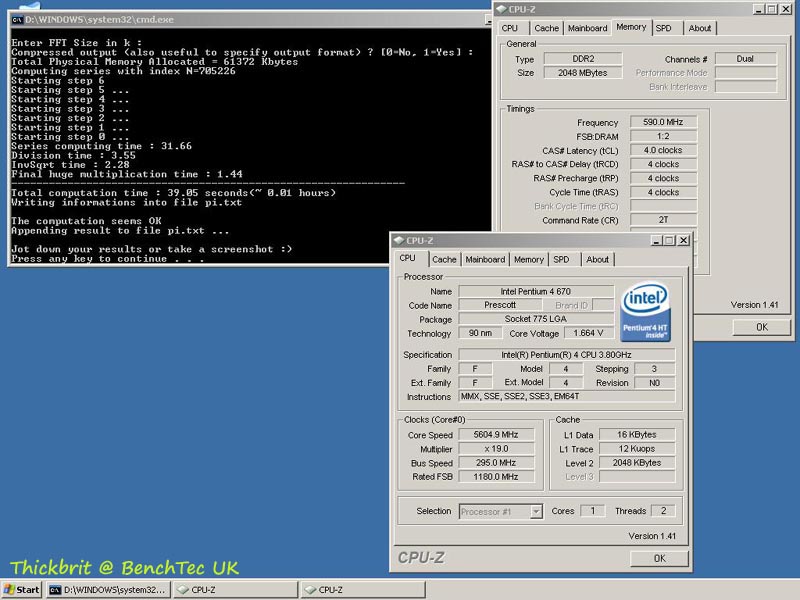This screenshot has height=600, width=800.
Task: Click the front CPU-Z window title icon
Action: point(399,240)
